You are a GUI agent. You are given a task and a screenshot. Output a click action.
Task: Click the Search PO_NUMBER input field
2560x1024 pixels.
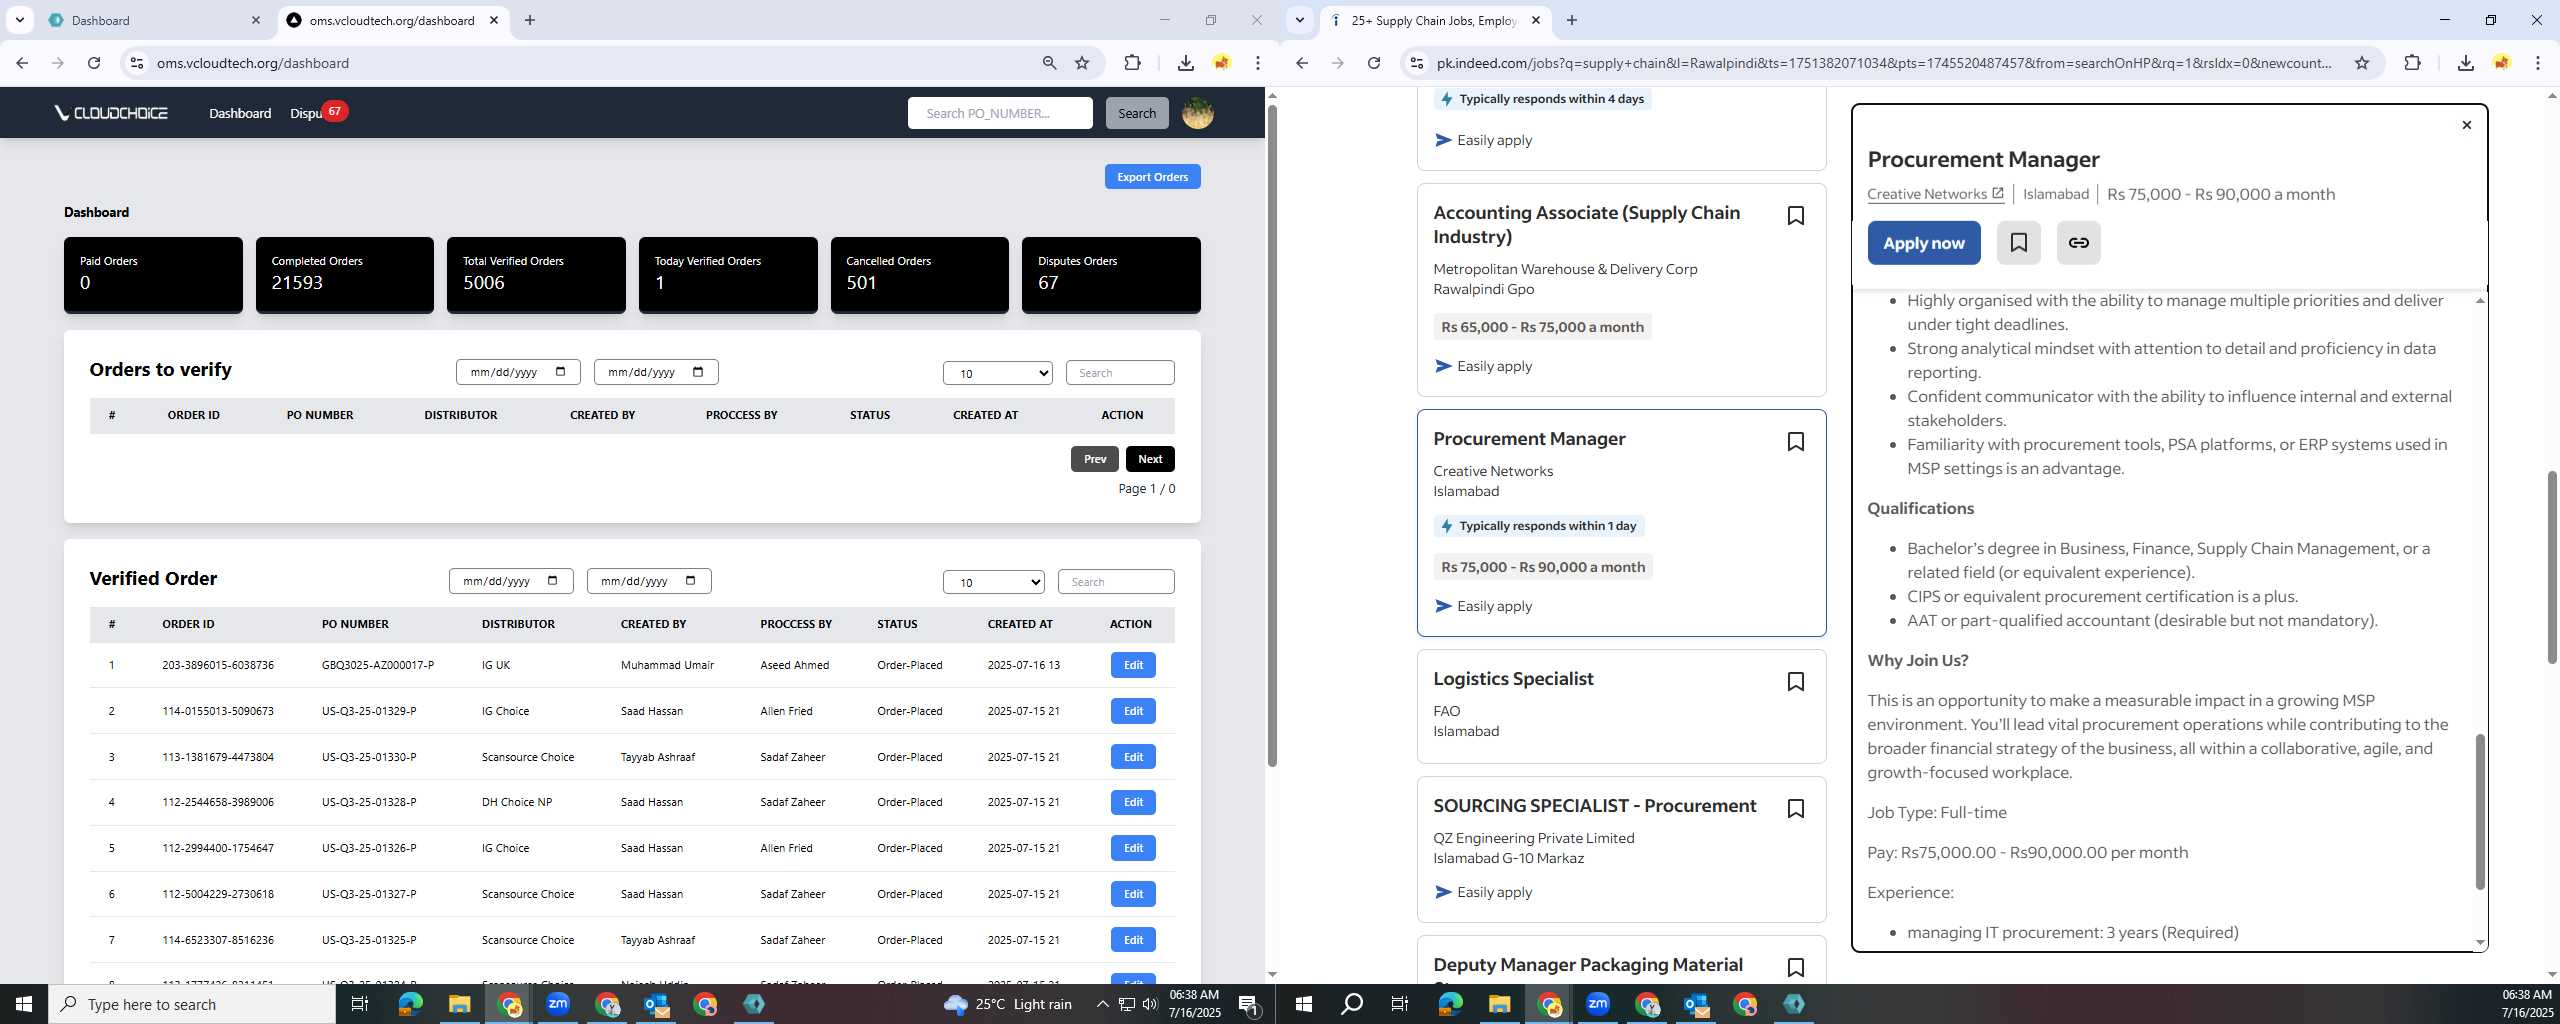pos(1000,113)
